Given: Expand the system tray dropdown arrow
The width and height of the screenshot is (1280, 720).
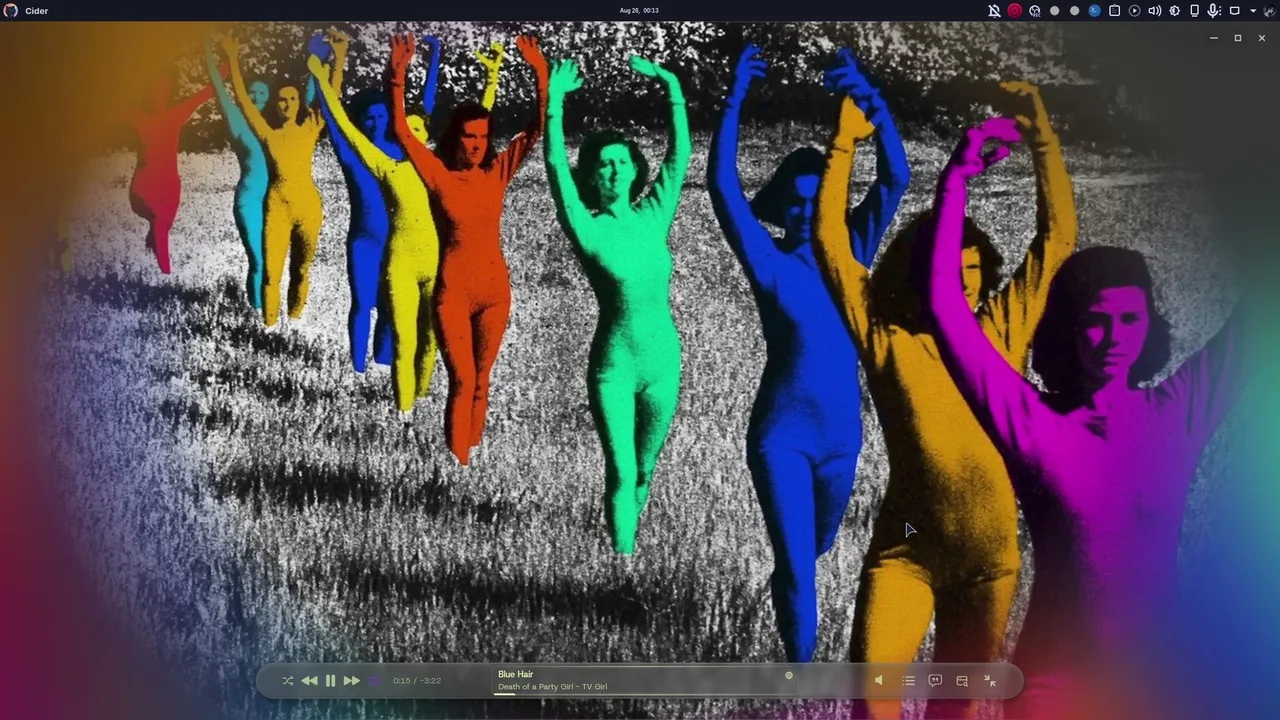Looking at the screenshot, I should (x=1253, y=11).
